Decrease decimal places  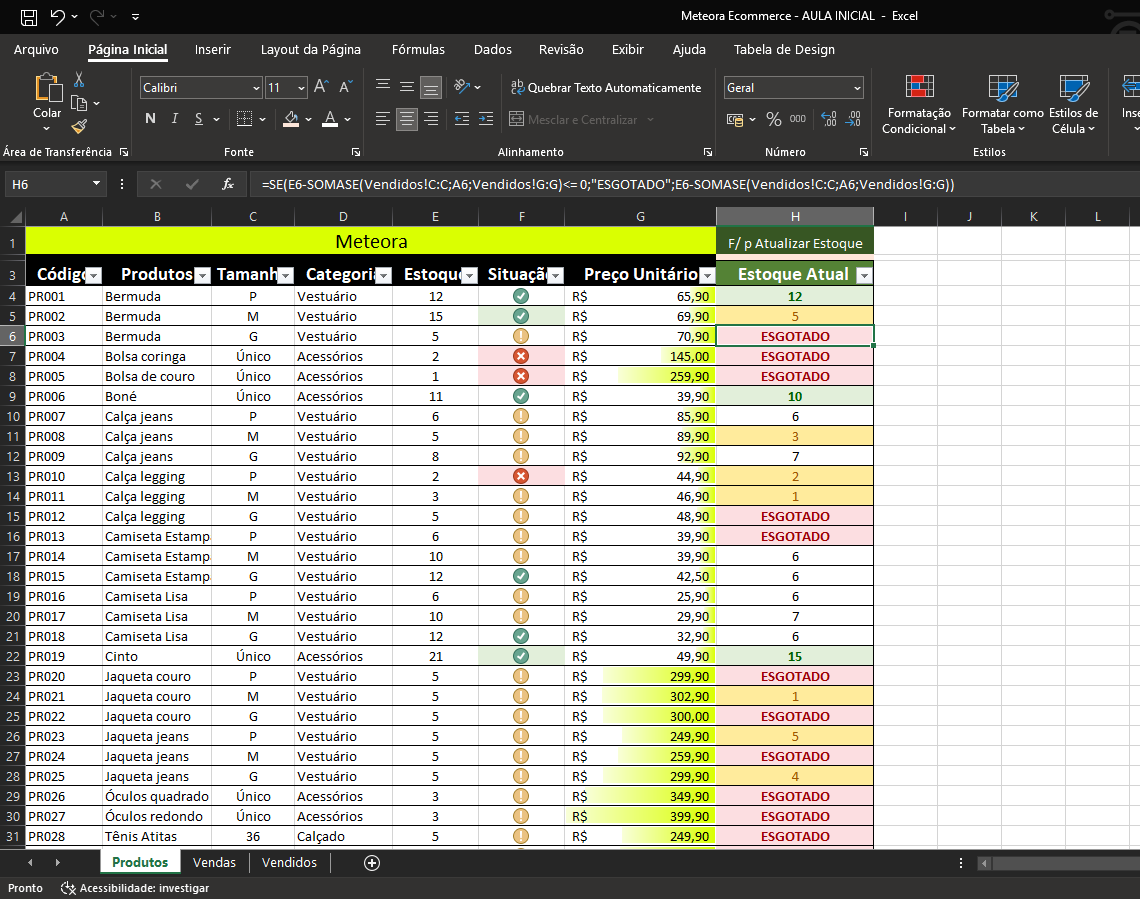click(854, 119)
